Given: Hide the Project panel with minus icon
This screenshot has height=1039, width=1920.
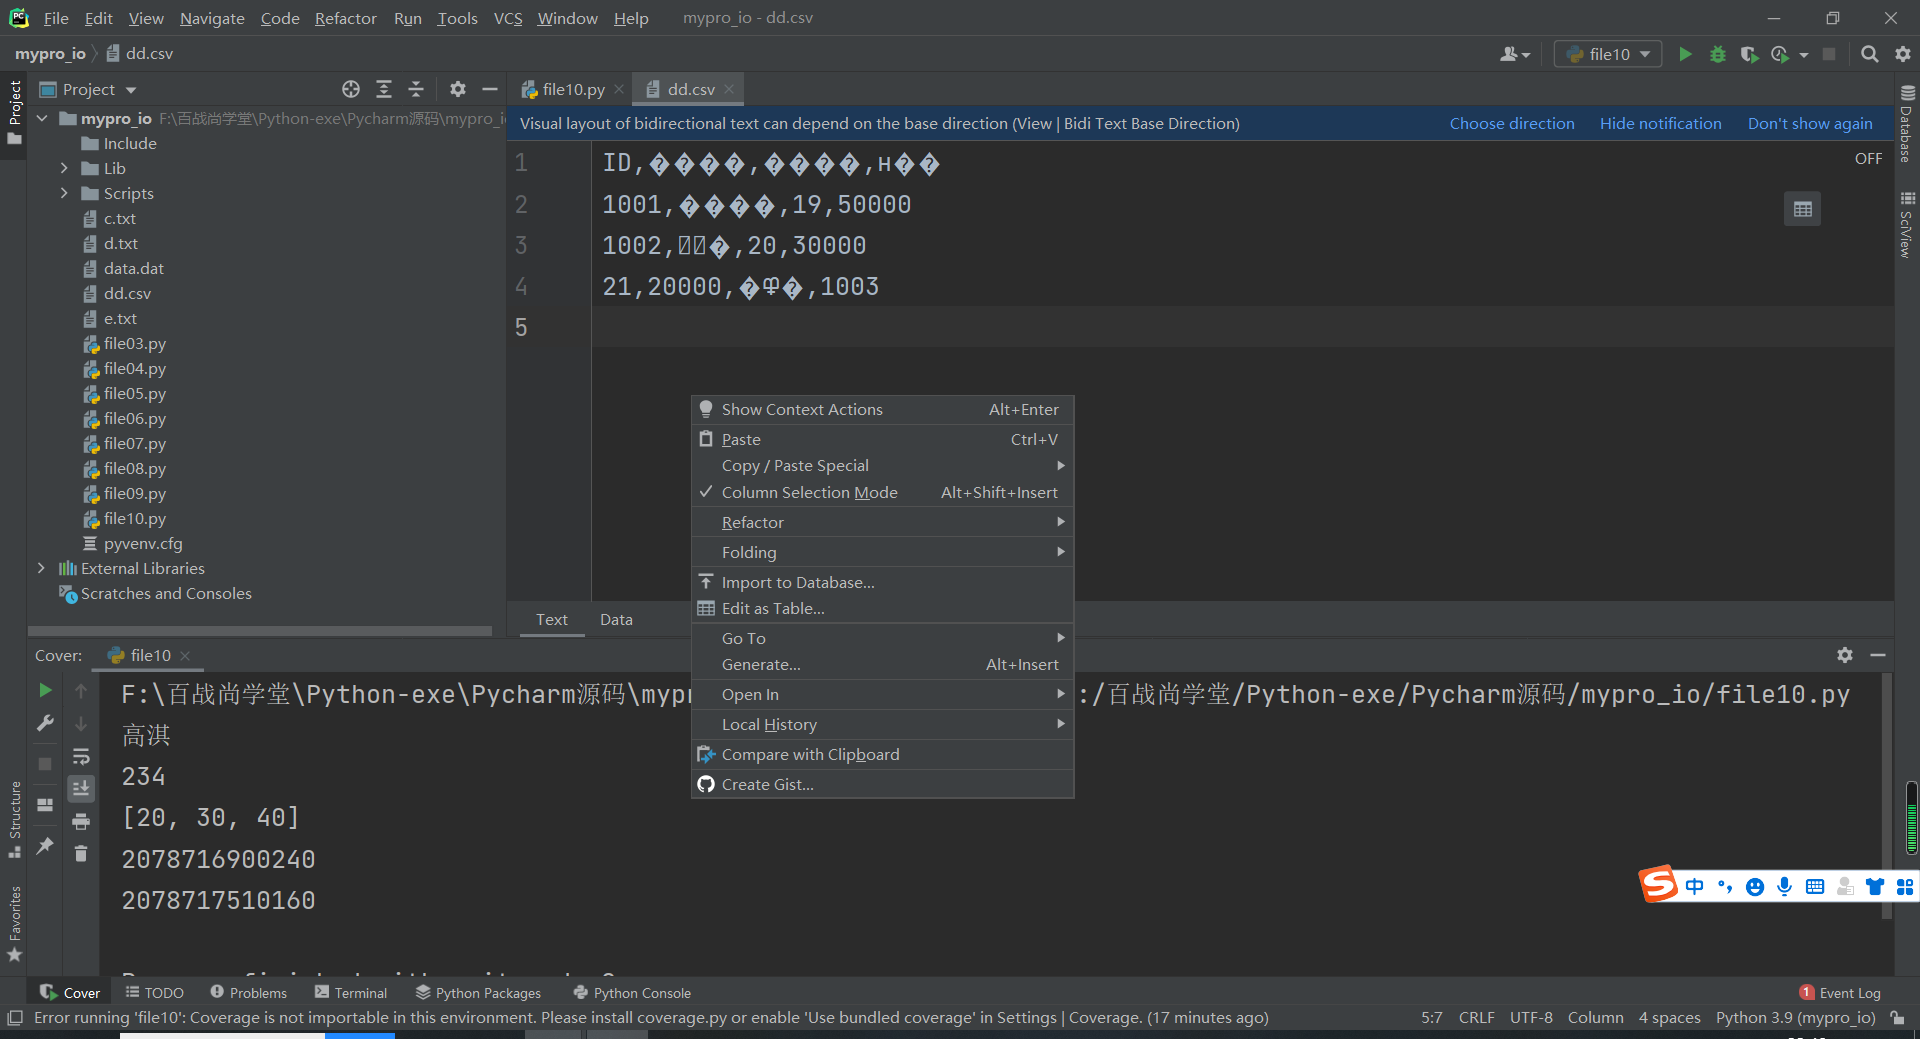Looking at the screenshot, I should (490, 89).
